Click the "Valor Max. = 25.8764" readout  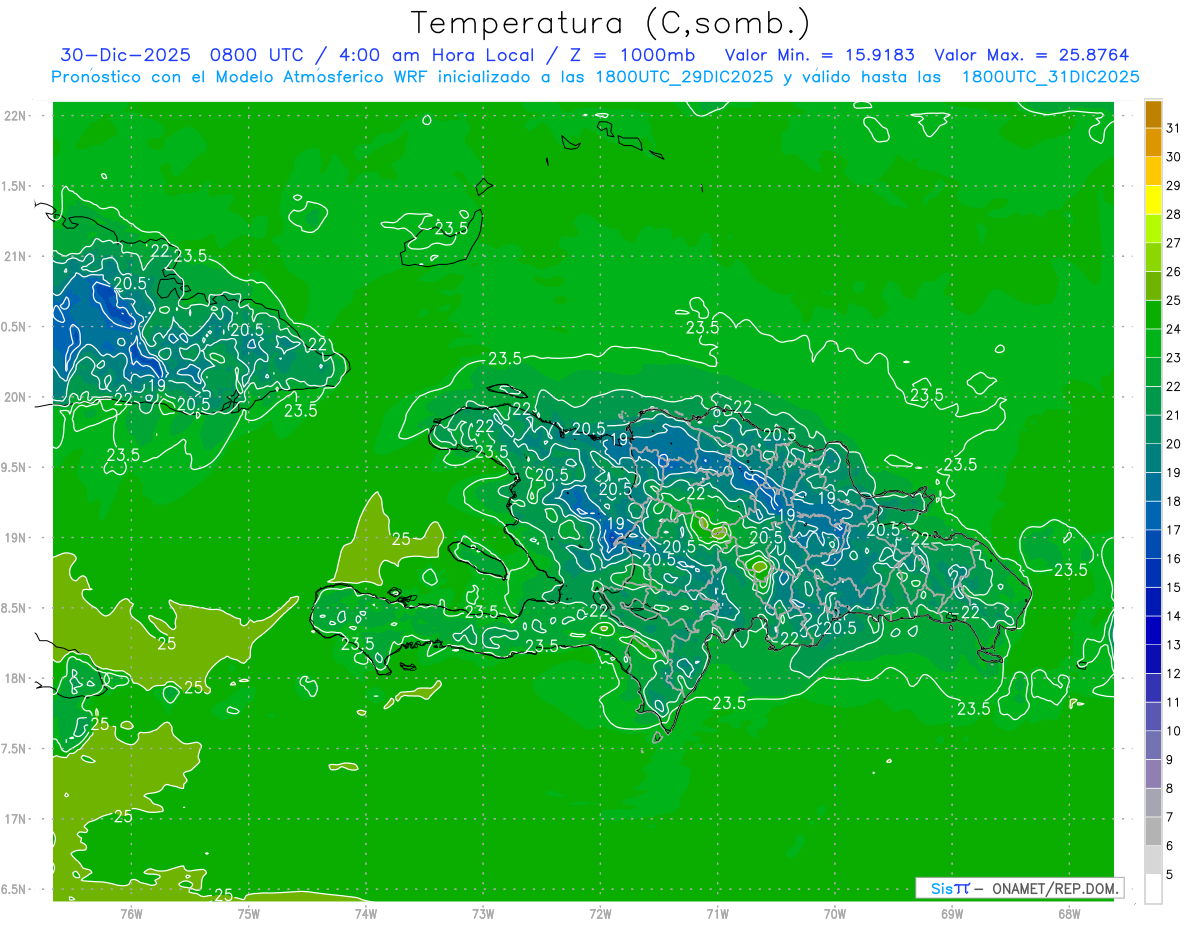tap(1031, 55)
